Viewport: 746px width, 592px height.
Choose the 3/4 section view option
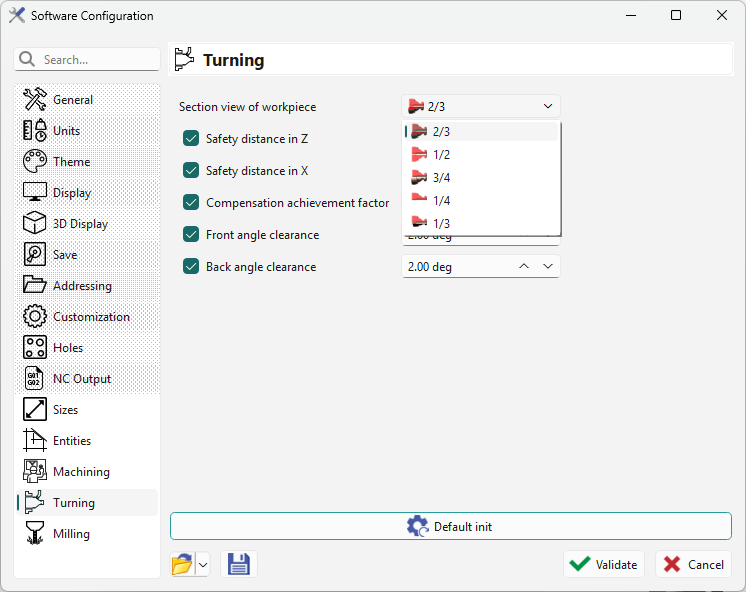click(x=441, y=177)
